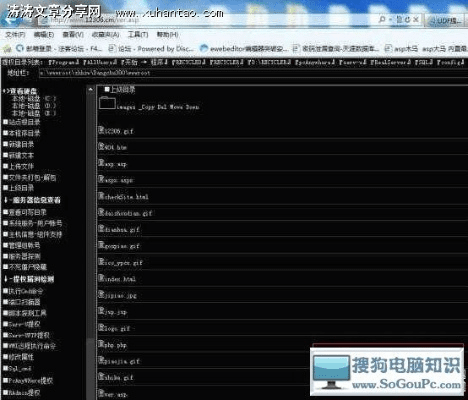Open 脚本探测工具 in sidebar
The image size is (468, 400).
click(25, 313)
